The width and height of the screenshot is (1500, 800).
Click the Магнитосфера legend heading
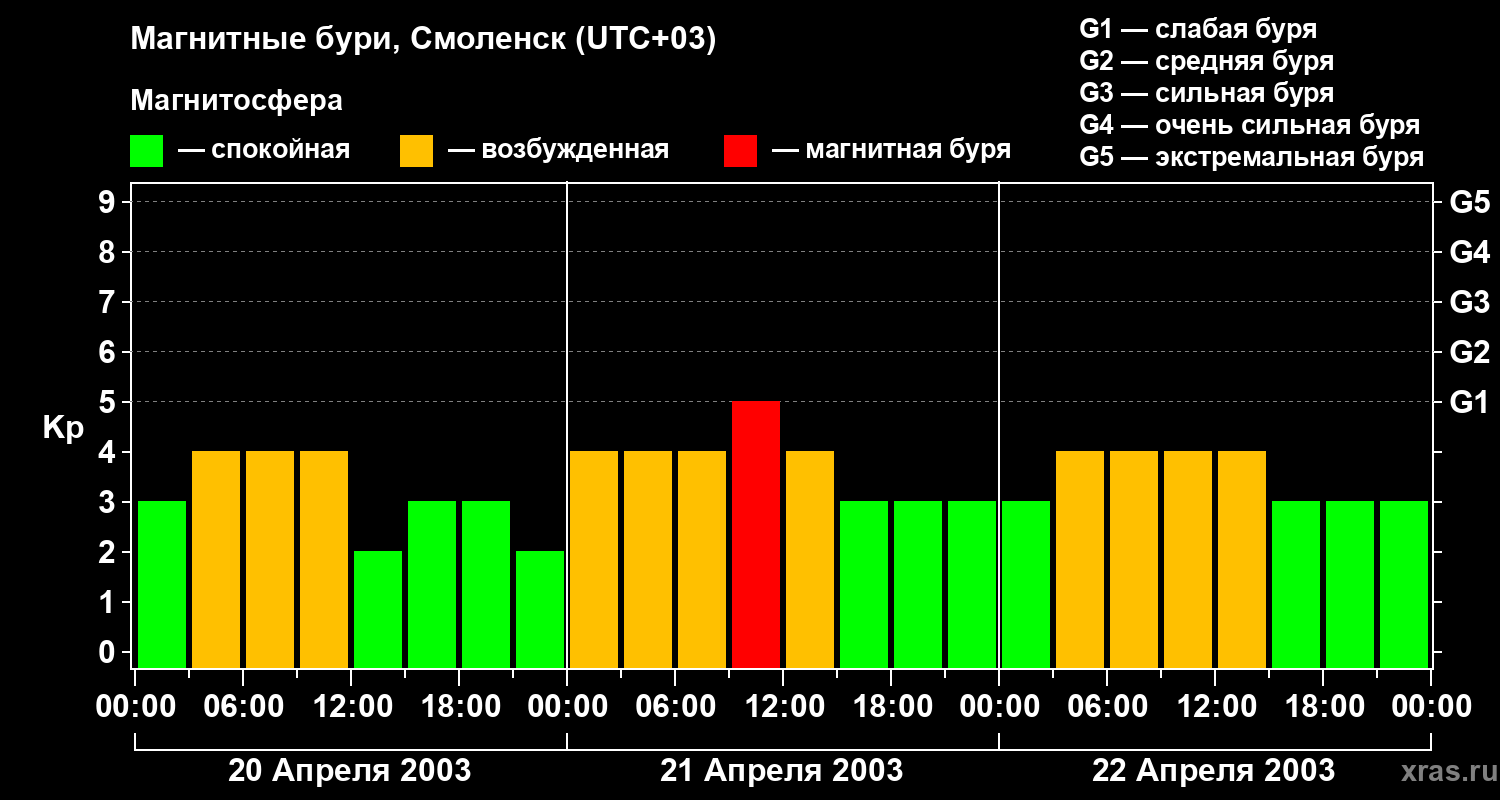(x=236, y=101)
